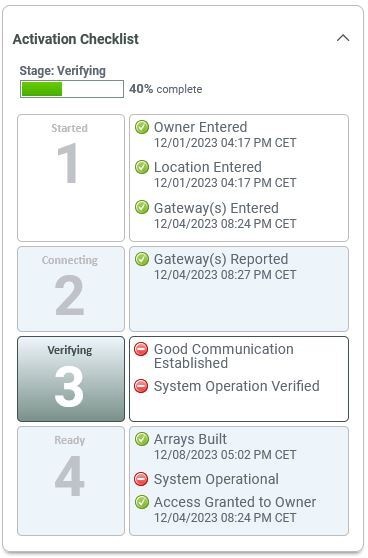Click the 40% complete label

coord(165,89)
